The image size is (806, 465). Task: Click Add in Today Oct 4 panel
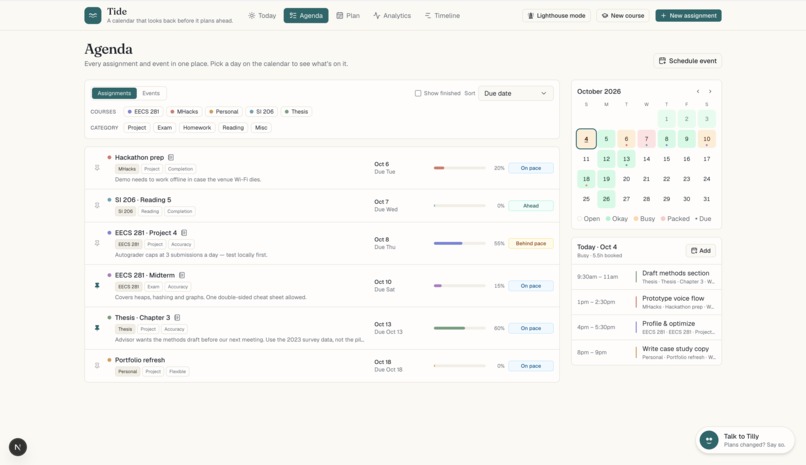[700, 250]
